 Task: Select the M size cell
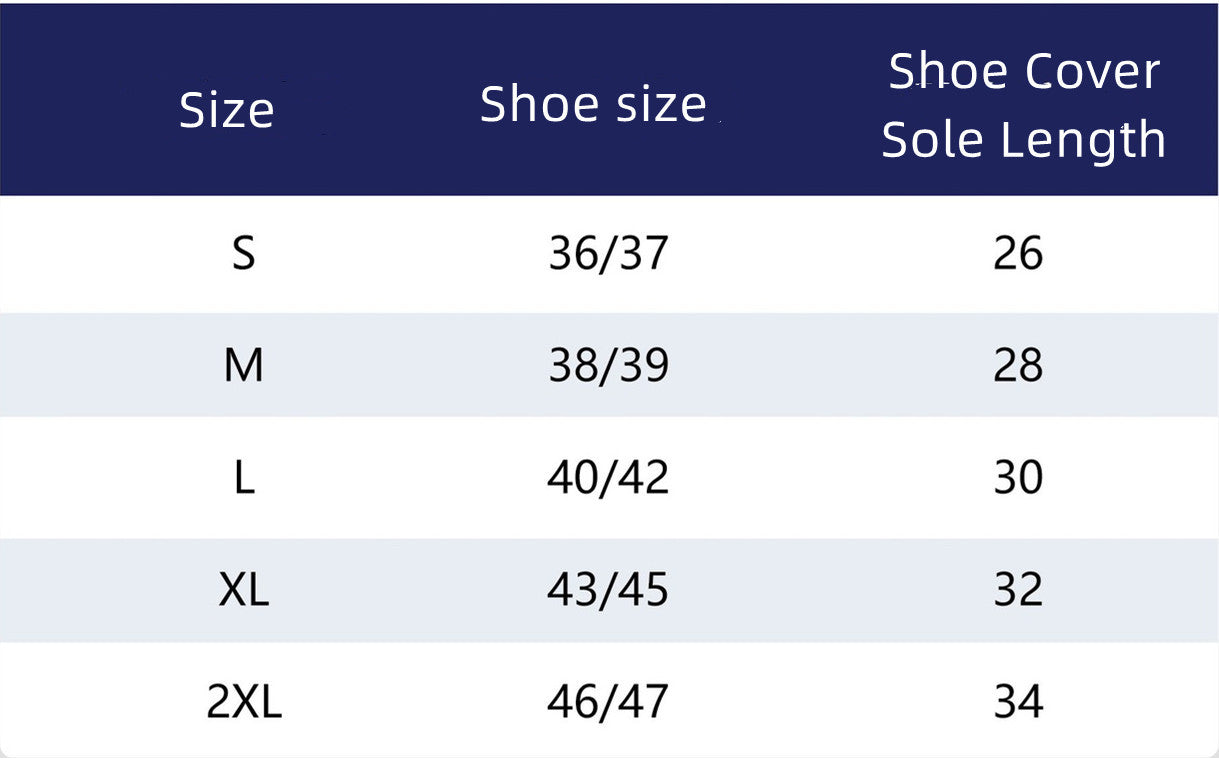point(244,365)
